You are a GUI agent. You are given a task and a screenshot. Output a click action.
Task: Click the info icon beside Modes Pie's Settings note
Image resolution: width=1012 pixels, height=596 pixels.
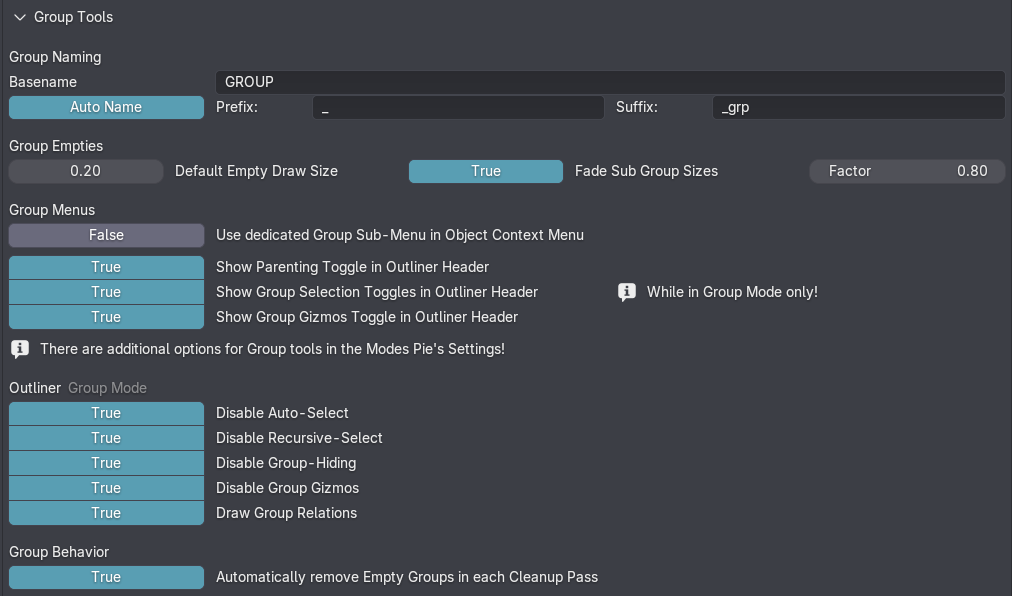pyautogui.click(x=20, y=349)
